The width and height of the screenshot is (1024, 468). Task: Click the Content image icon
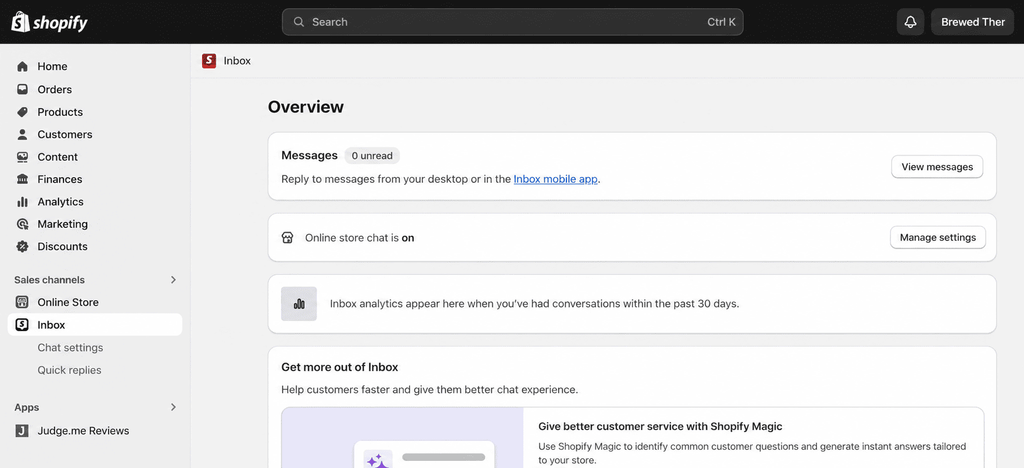coord(22,157)
